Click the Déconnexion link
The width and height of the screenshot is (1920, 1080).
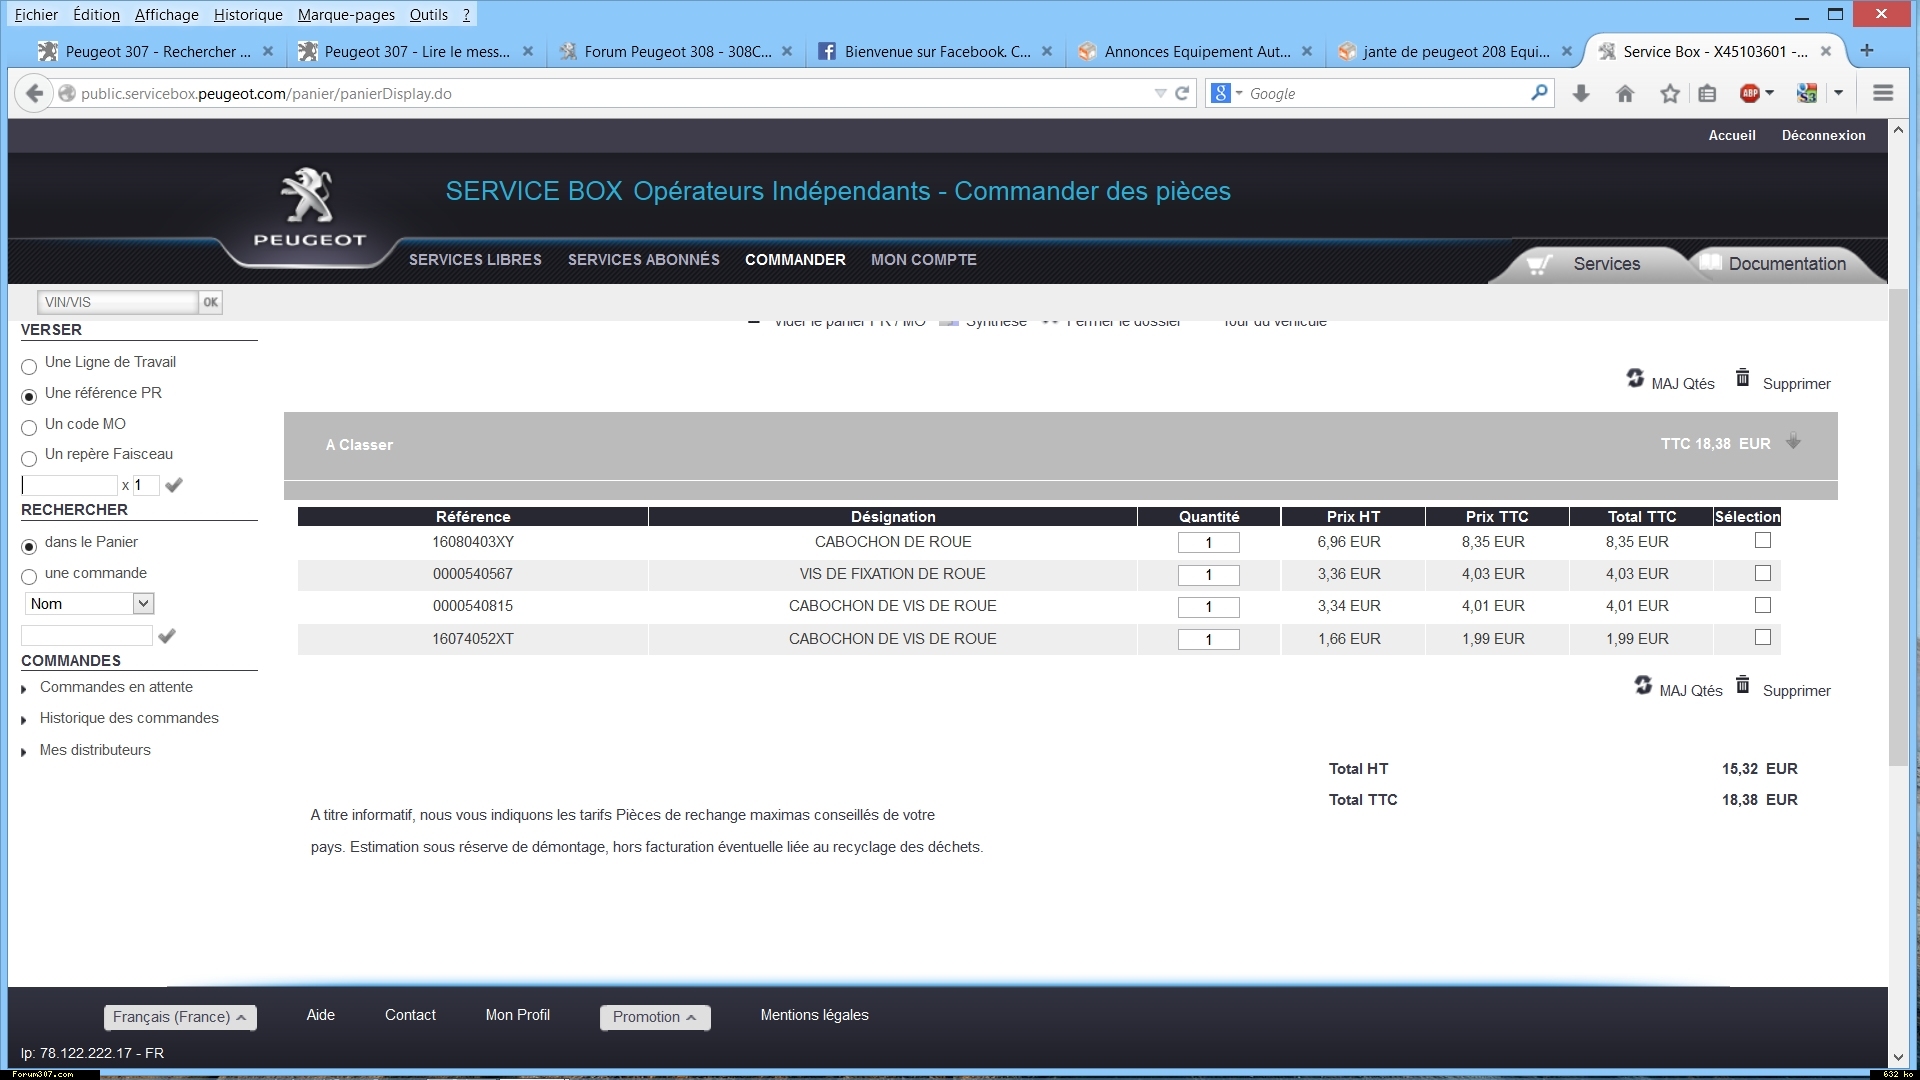coord(1823,135)
